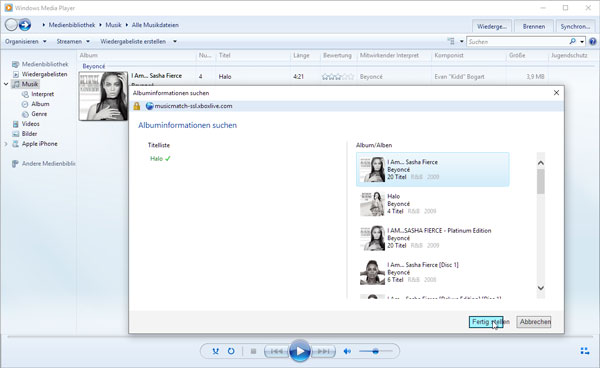Click Abbrechen to cancel dialog
The image size is (600, 368).
(534, 322)
